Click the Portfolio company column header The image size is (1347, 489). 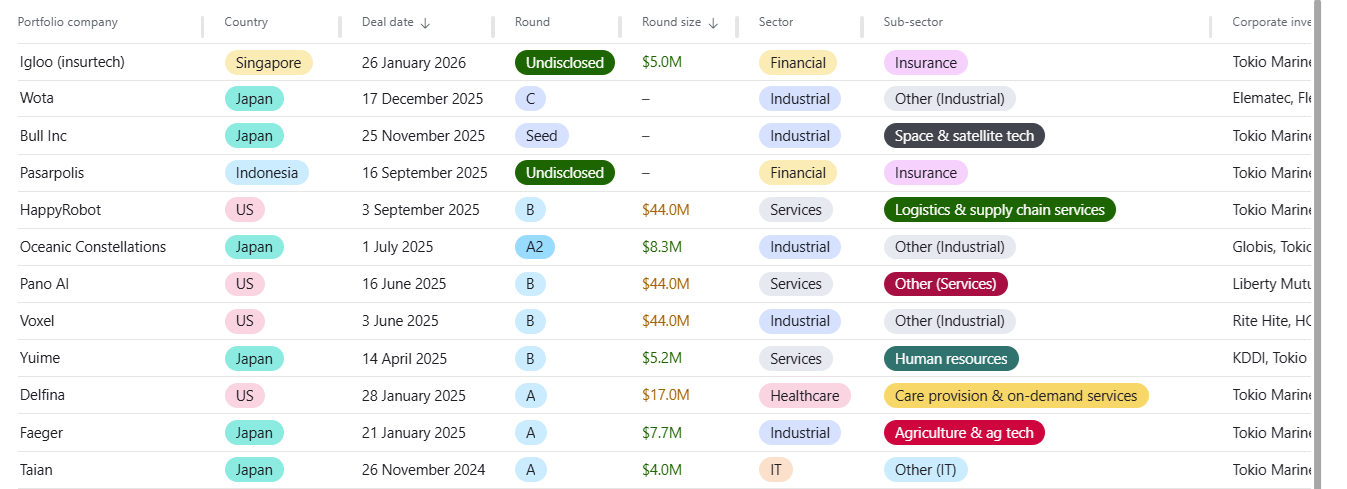point(68,22)
